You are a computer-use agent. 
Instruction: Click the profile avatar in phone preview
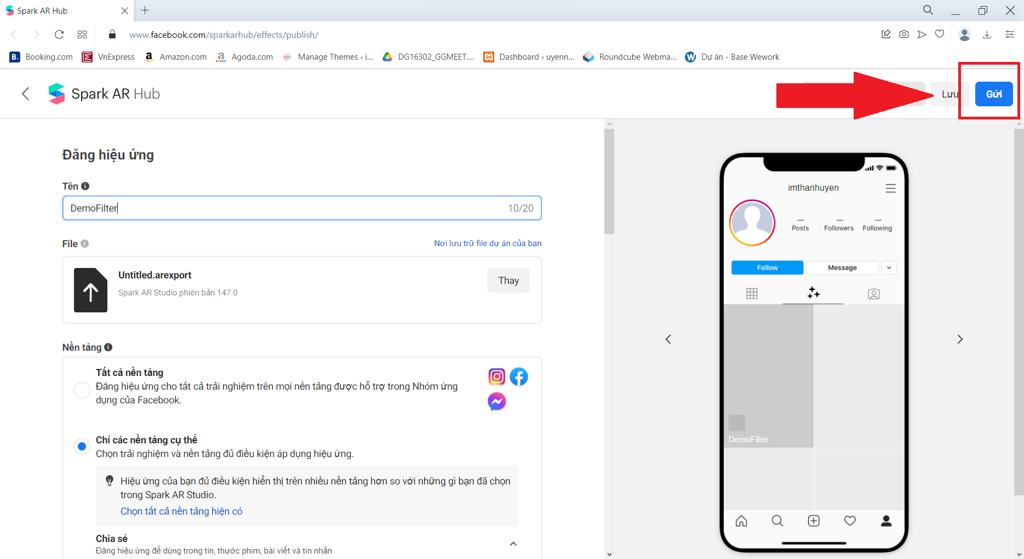click(752, 223)
